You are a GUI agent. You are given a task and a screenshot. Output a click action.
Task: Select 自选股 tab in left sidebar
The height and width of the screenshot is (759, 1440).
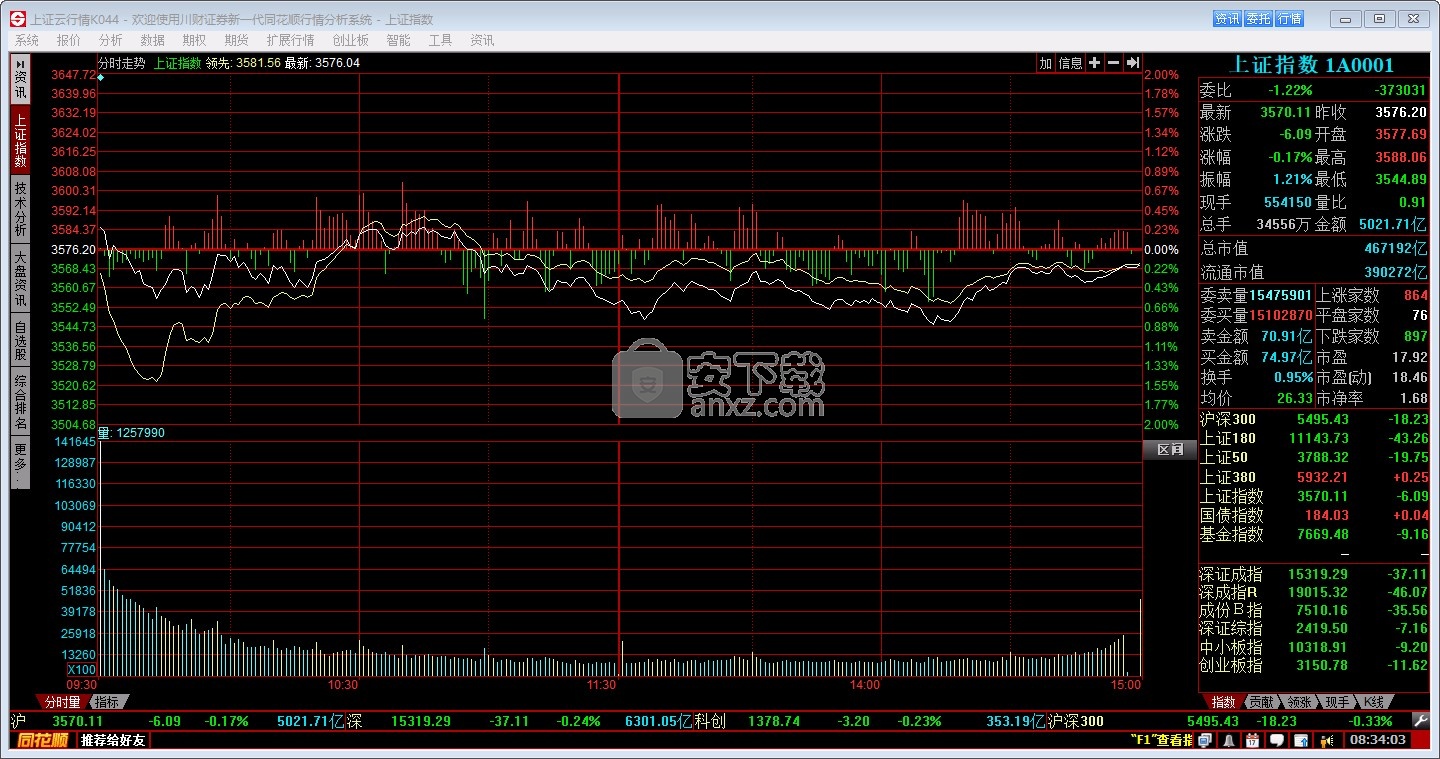(20, 340)
